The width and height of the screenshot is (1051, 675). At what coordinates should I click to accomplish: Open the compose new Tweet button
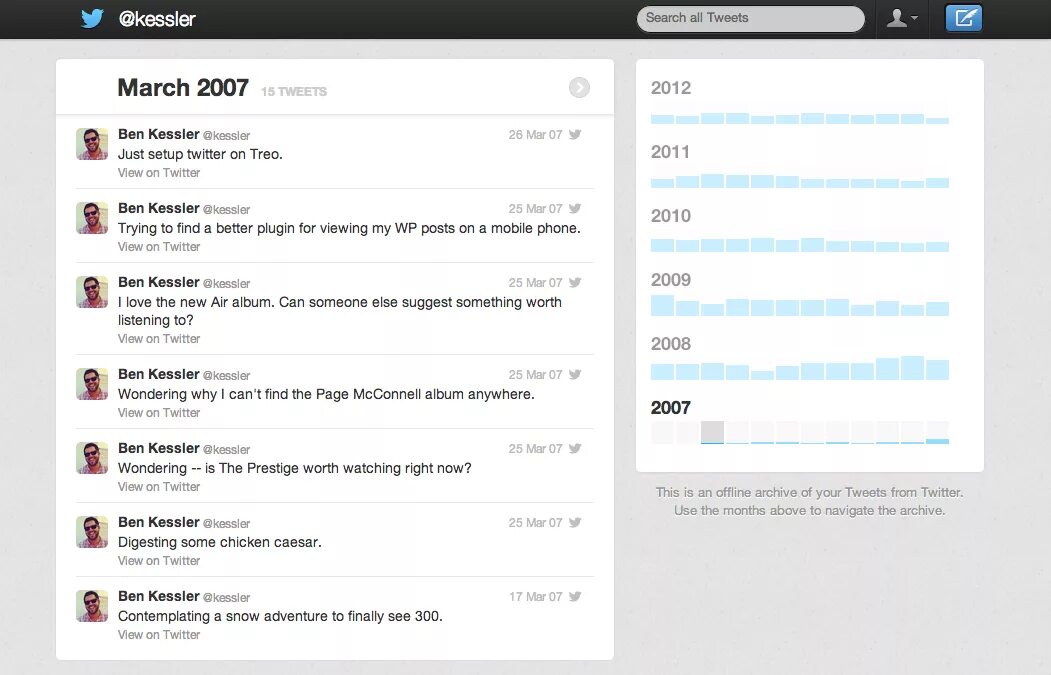click(x=963, y=18)
